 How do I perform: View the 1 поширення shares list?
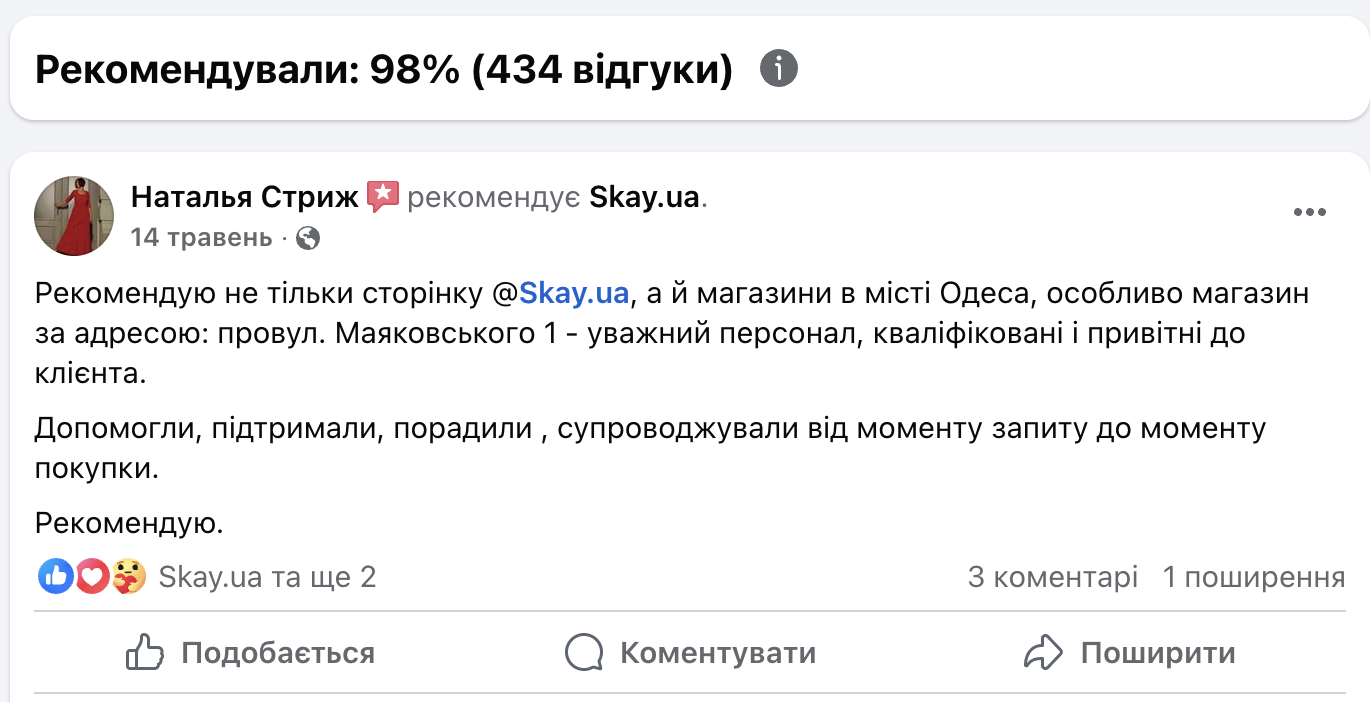pyautogui.click(x=1253, y=577)
